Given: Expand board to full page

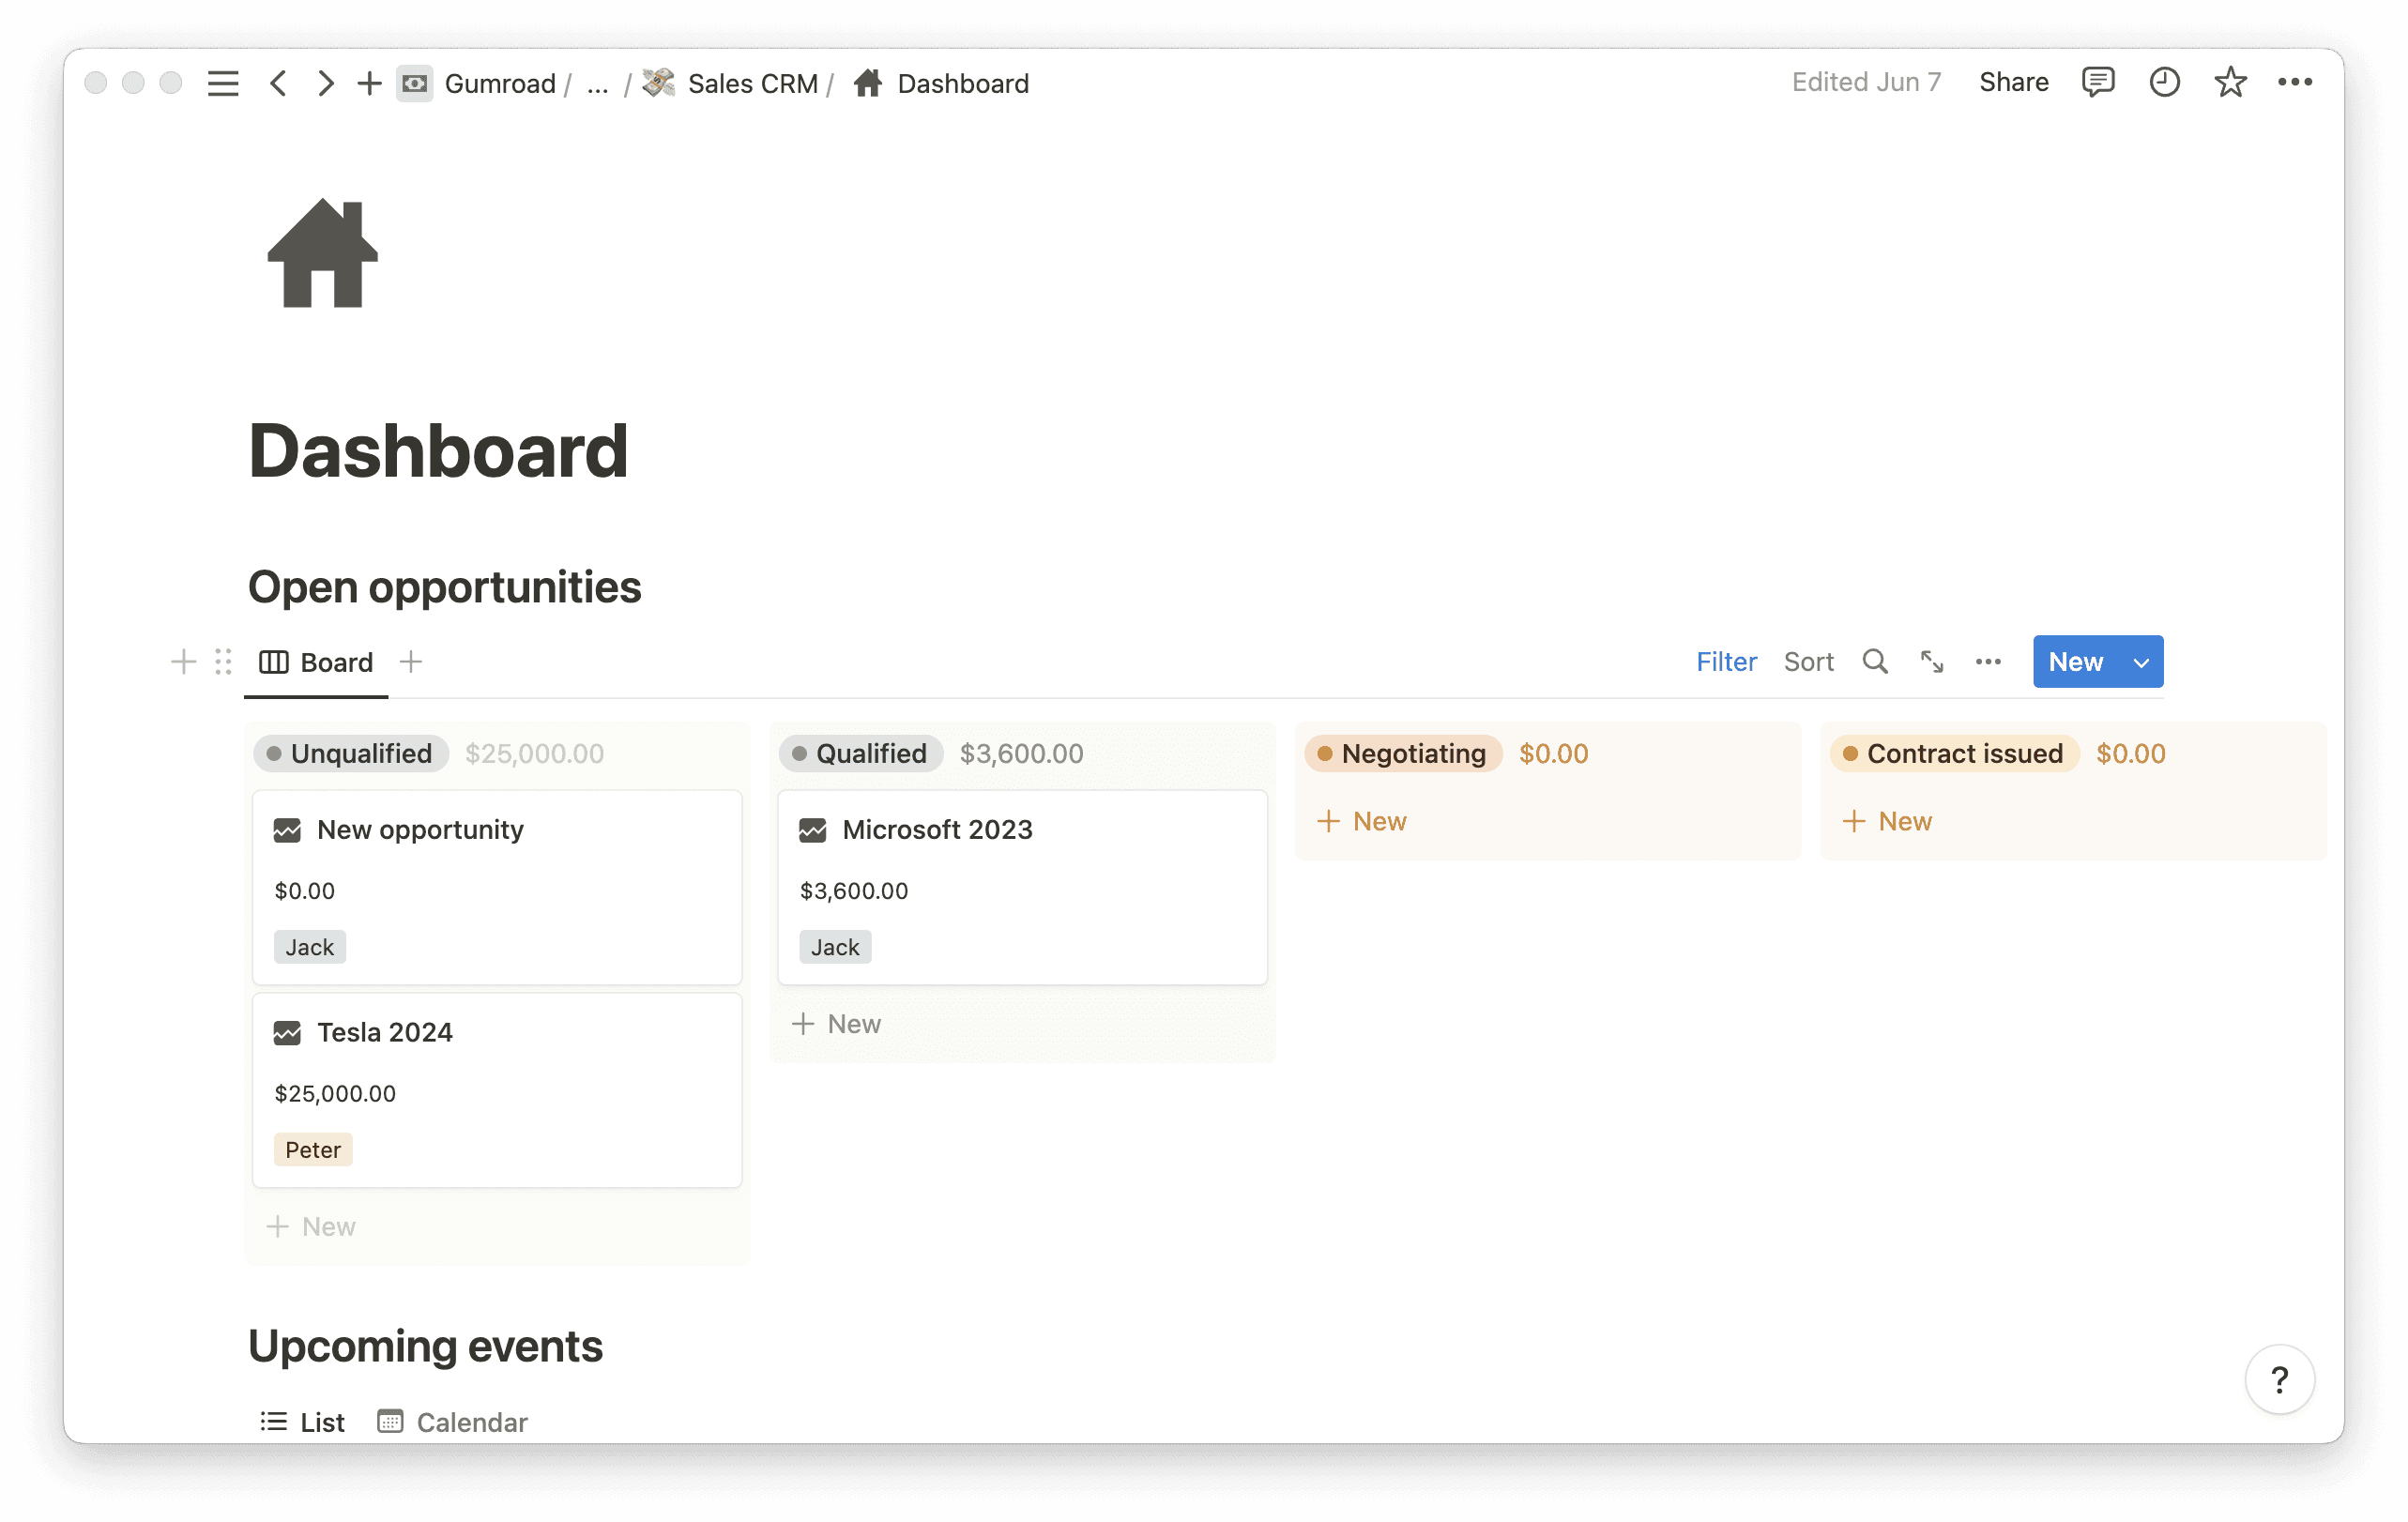Looking at the screenshot, I should click(1932, 662).
